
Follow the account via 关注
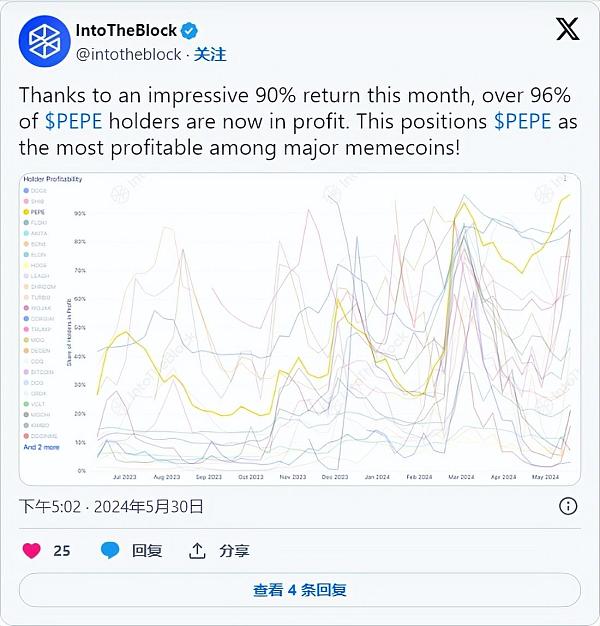[210, 54]
